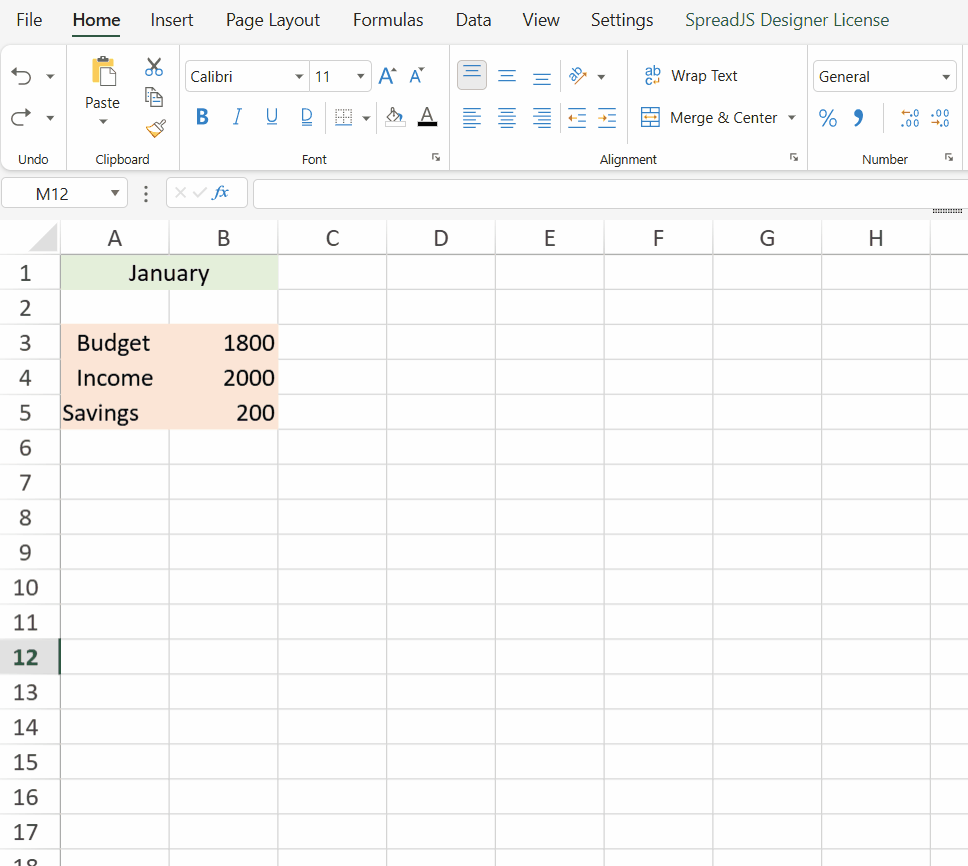Toggle Bottom Align for cells
Screen dimensions: 968x866
(x=542, y=77)
